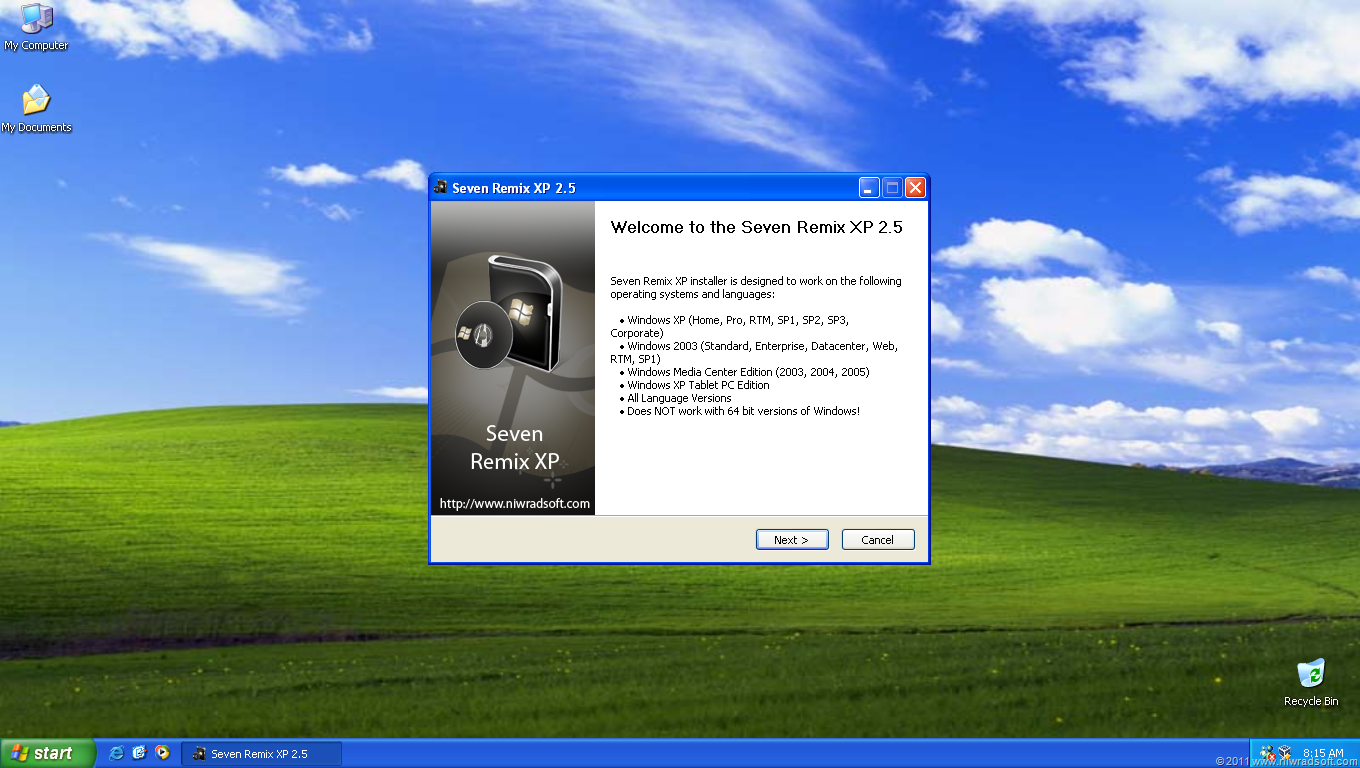Click Next to continue installer

pyautogui.click(x=792, y=540)
